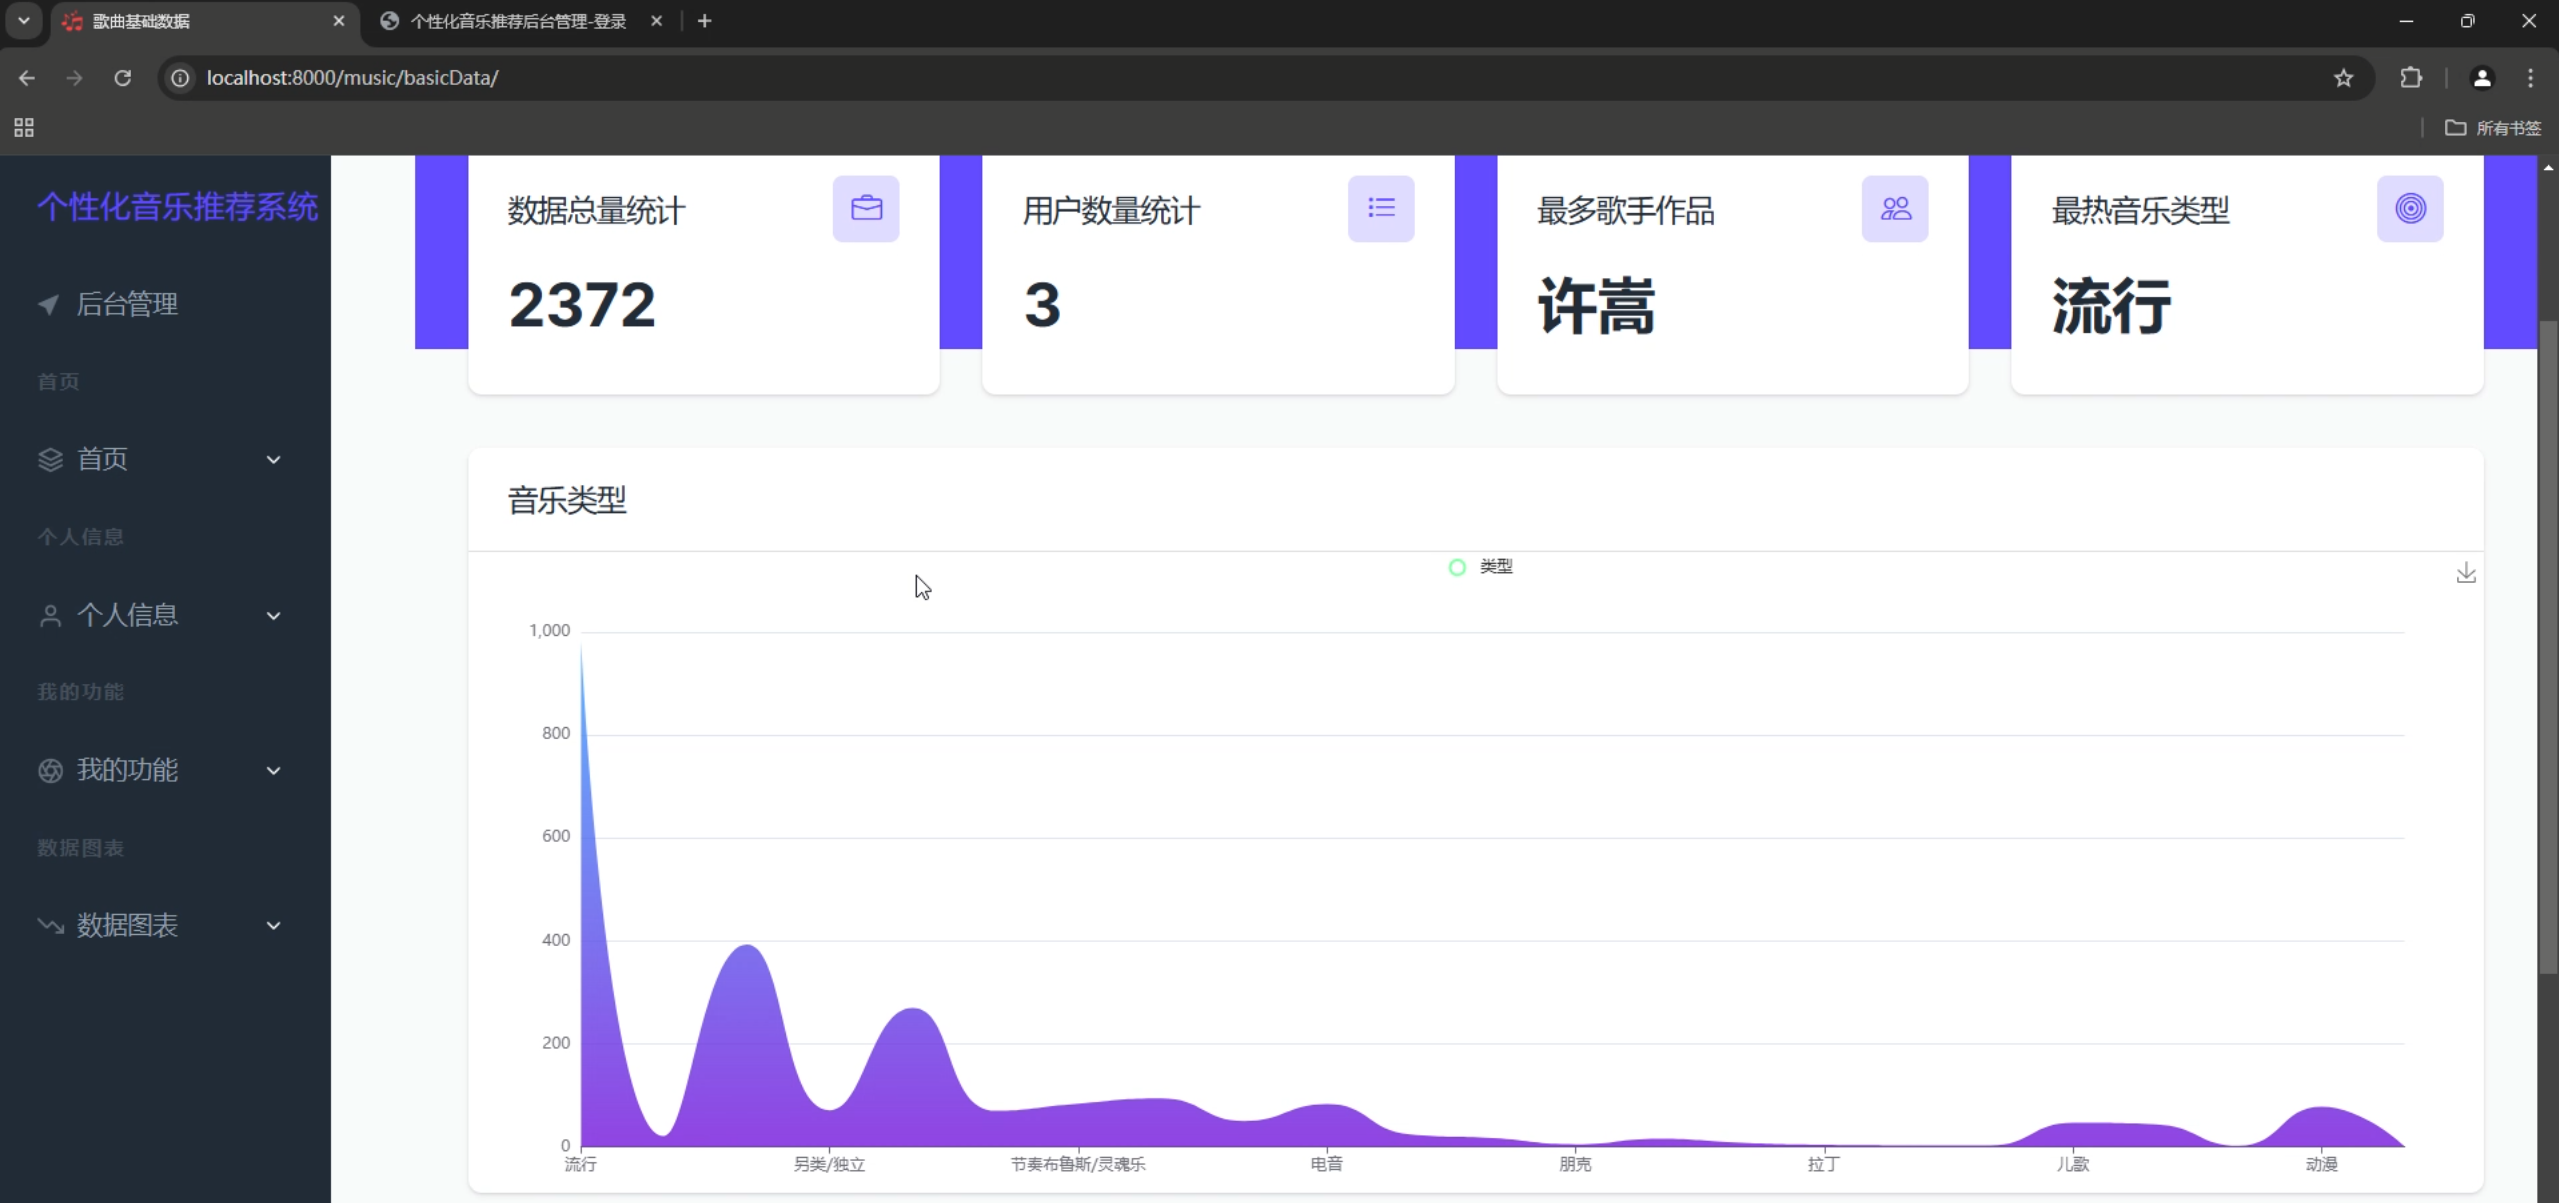Screen dimensions: 2559x1203
Task: Switch to the 个性化音乐推荐后台管理-登录 tab
Action: 520,21
